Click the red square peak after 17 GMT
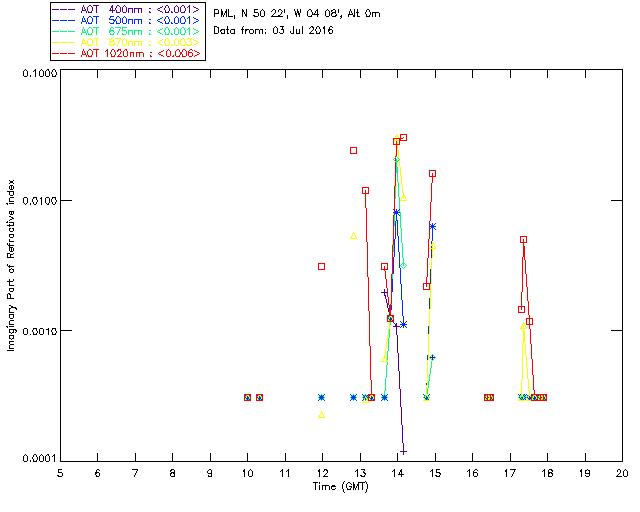The width and height of the screenshot is (640, 512). (x=523, y=240)
